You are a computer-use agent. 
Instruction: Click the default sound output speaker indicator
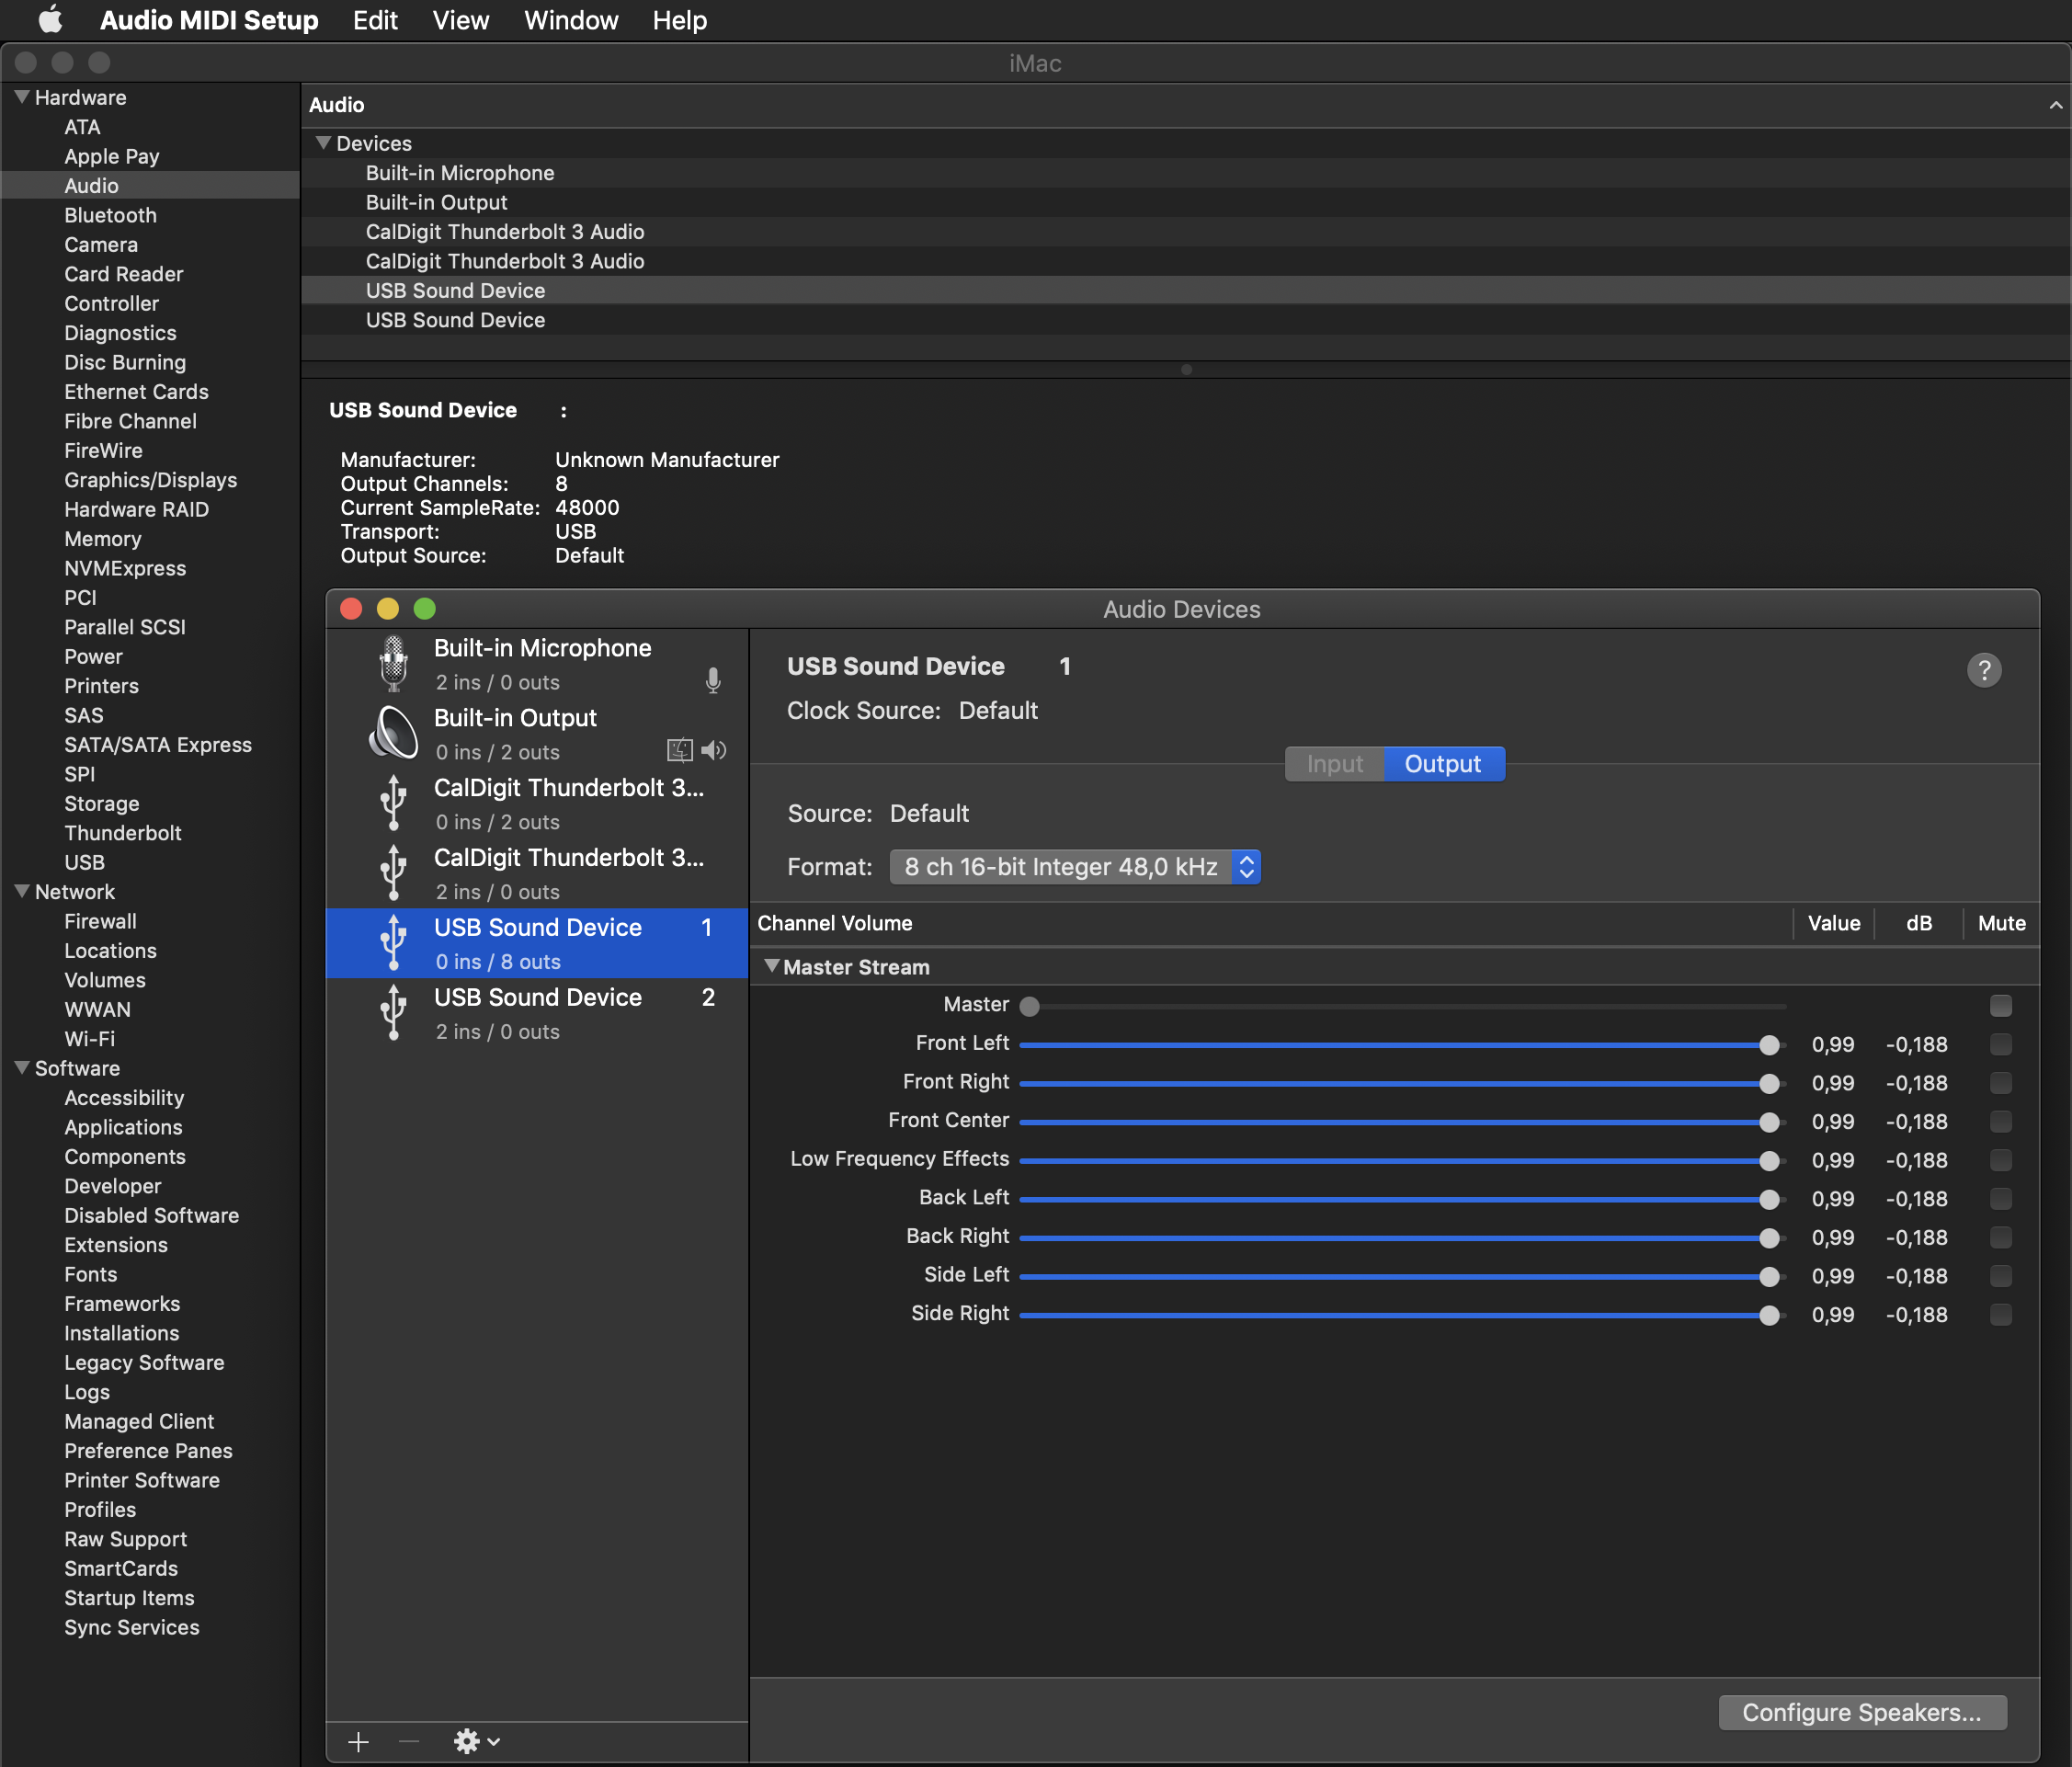point(714,750)
